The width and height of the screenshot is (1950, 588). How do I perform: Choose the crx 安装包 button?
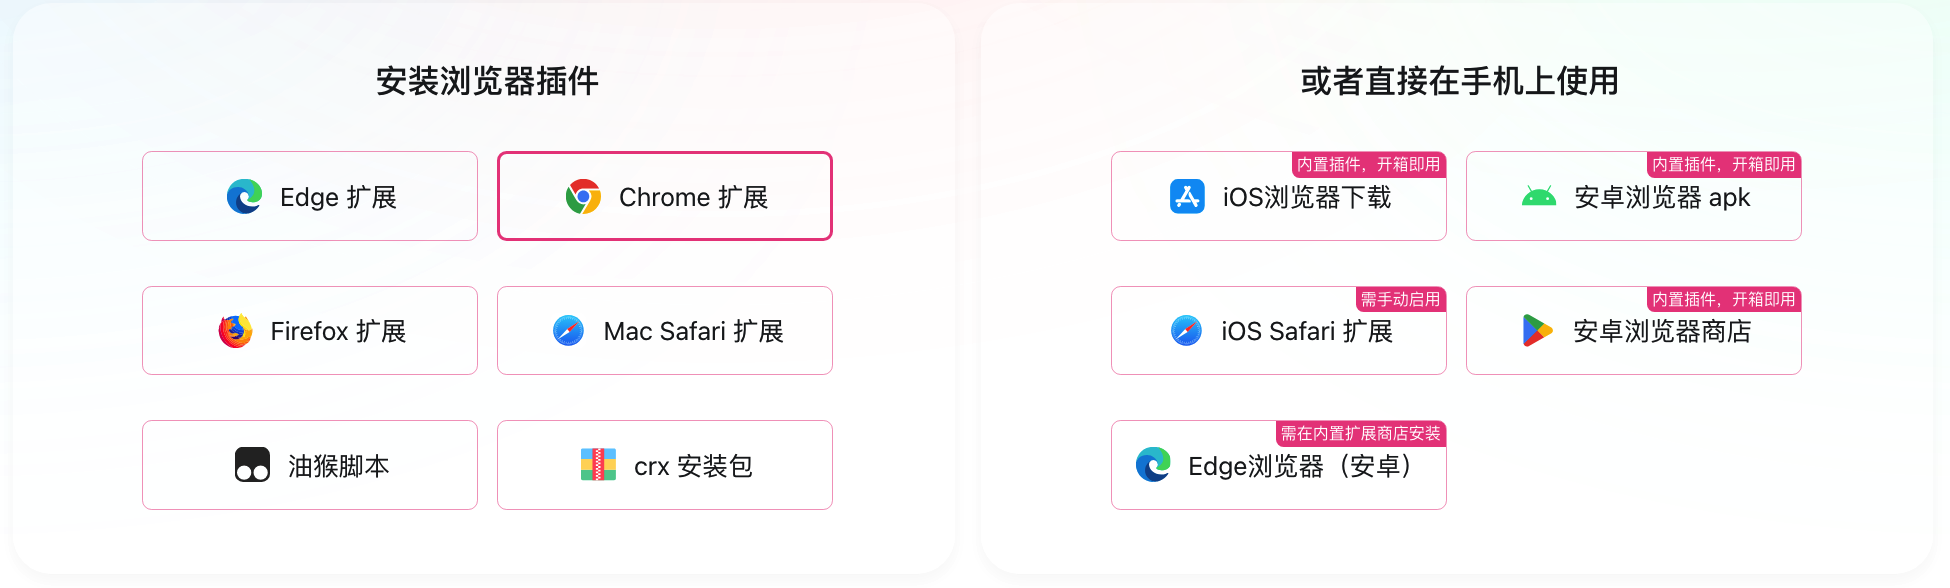665,465
